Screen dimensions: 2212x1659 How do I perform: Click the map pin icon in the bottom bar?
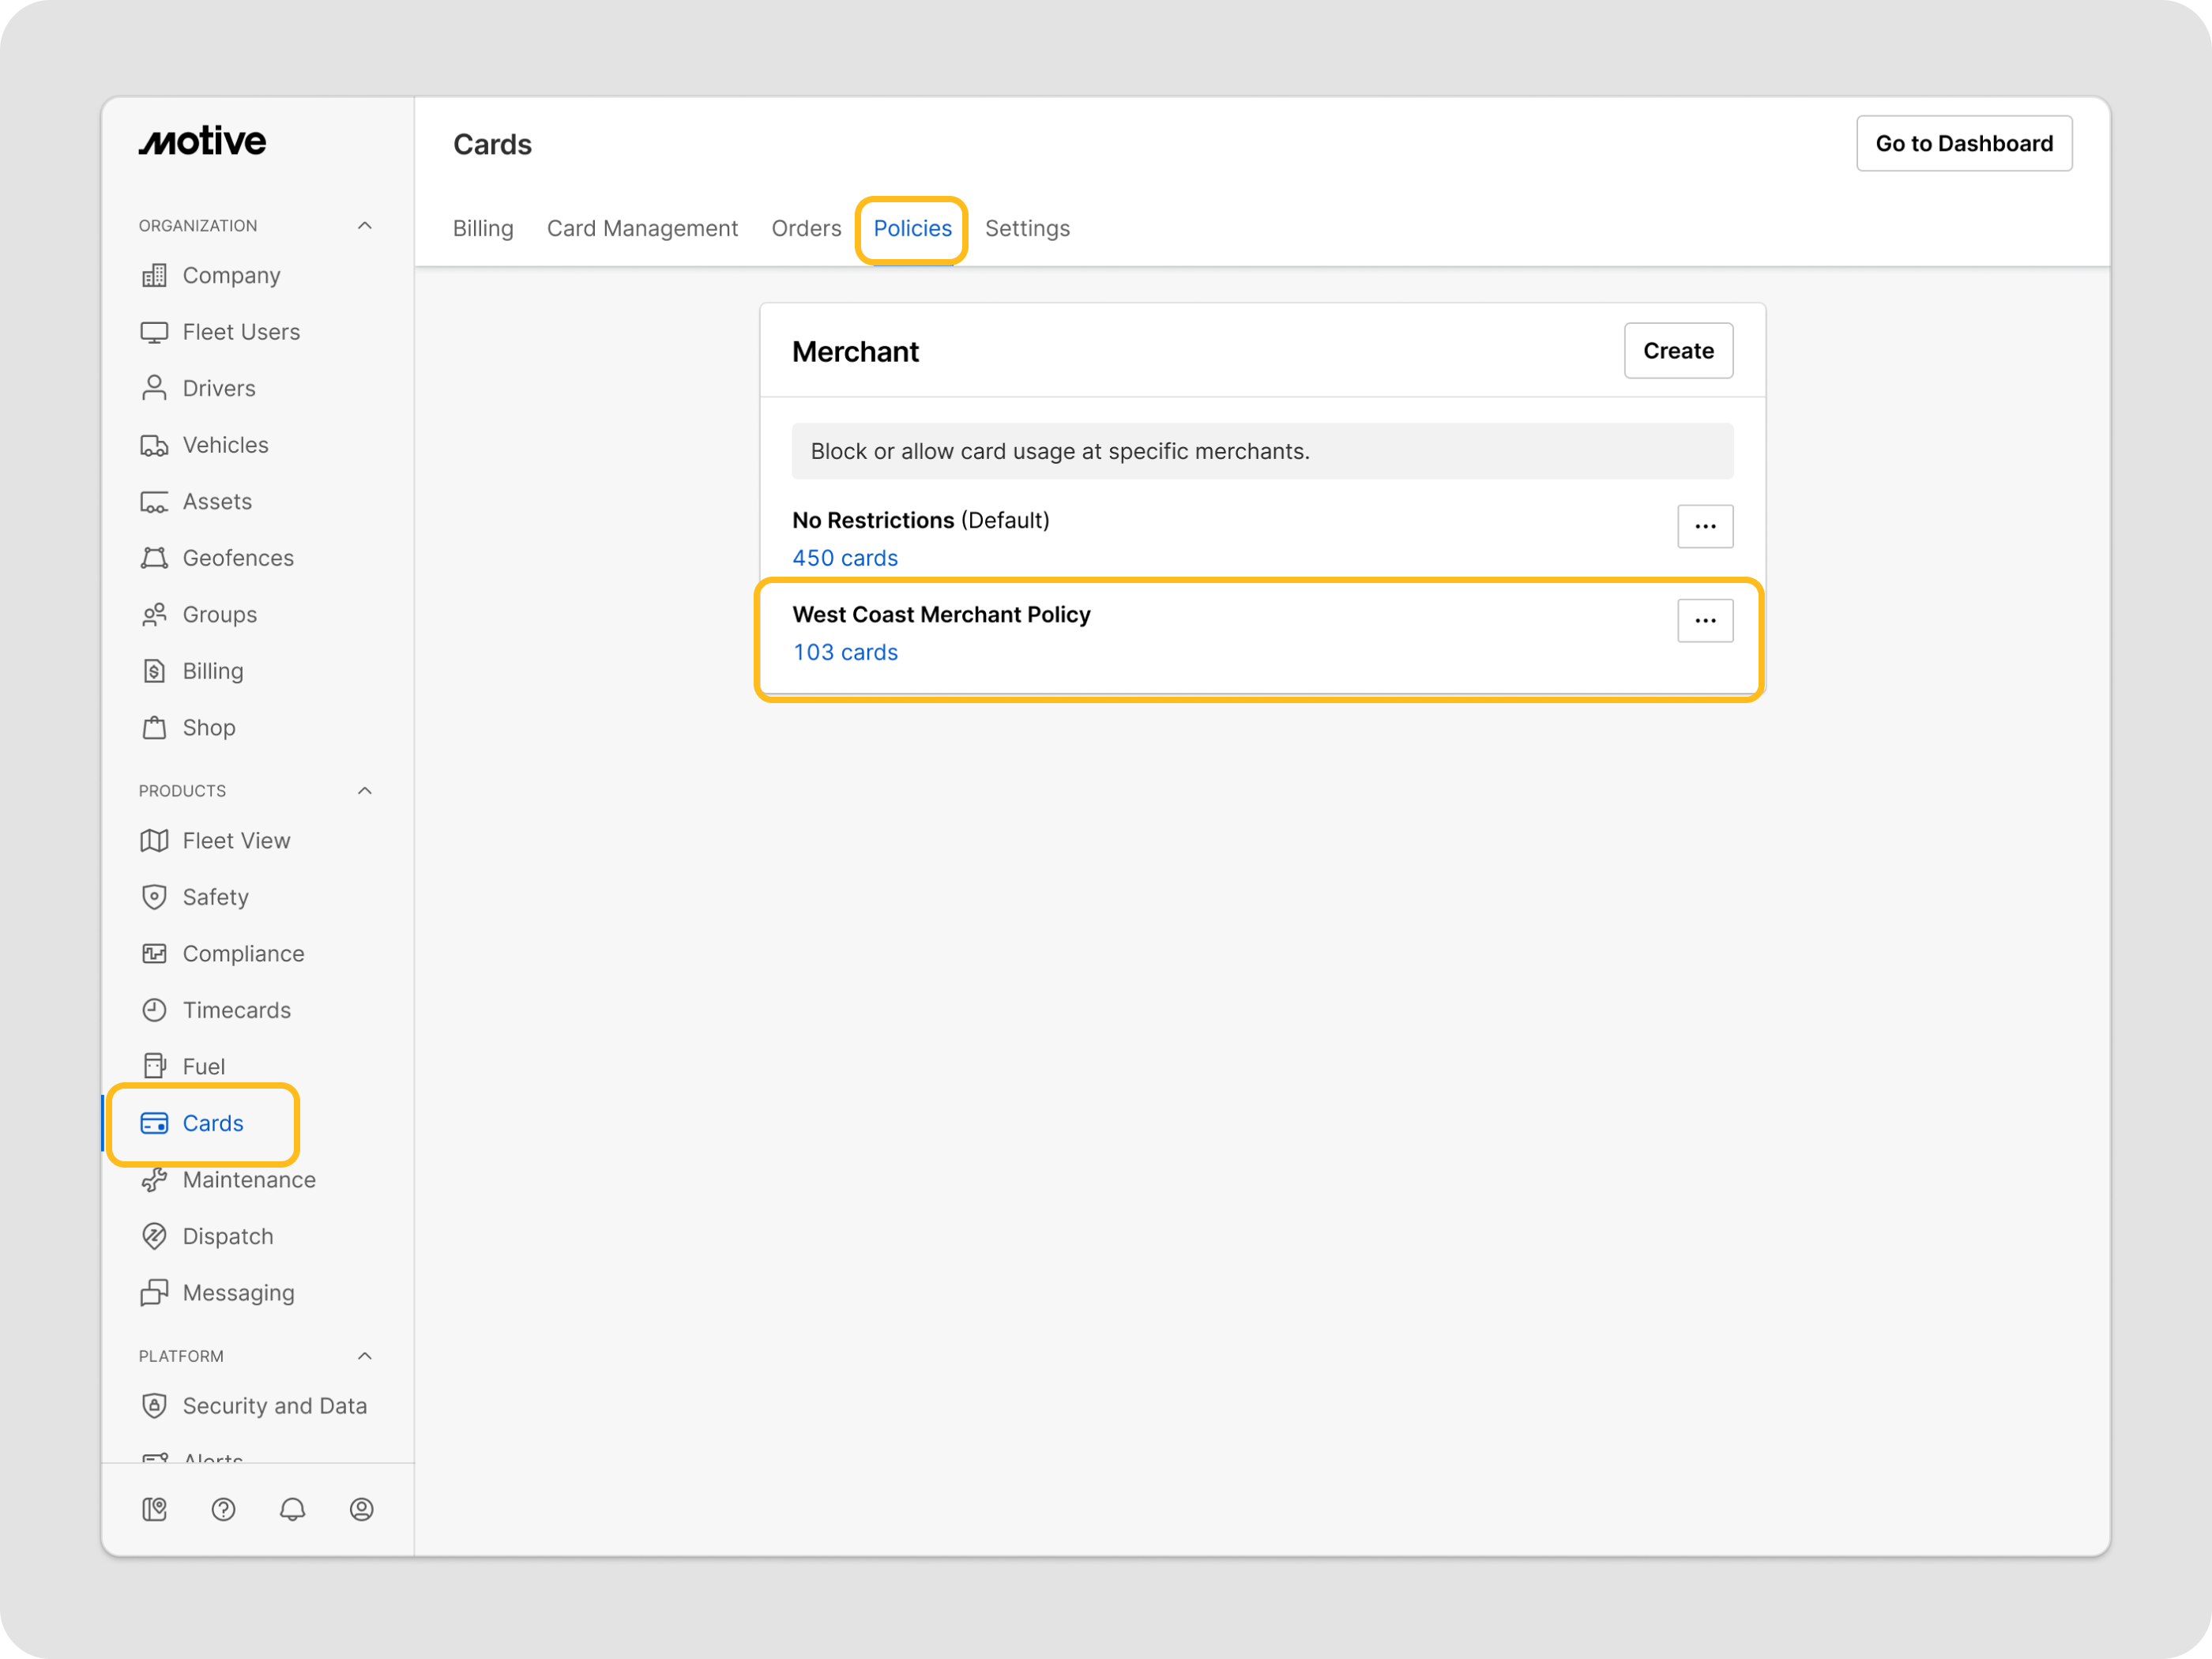point(154,1509)
